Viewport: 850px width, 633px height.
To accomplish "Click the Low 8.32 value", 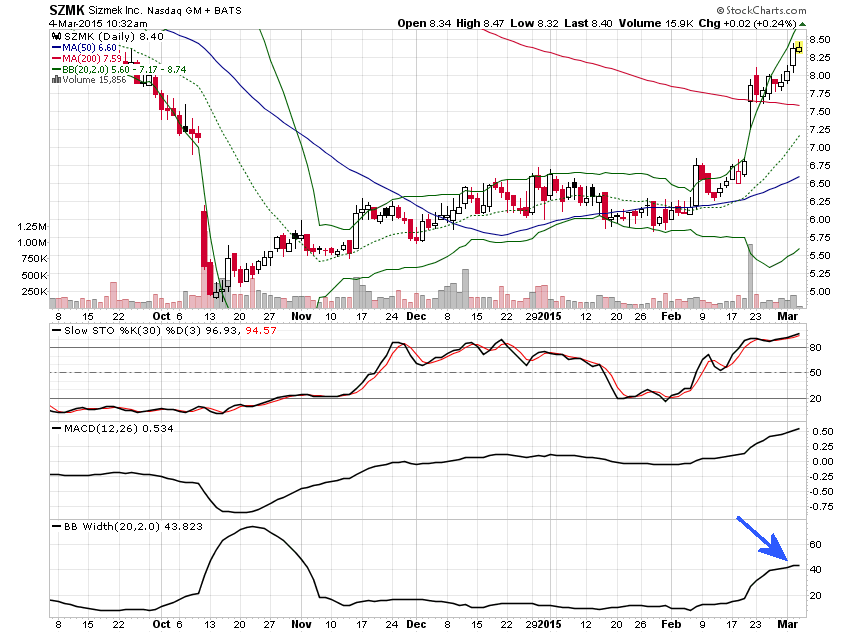I will click(x=535, y=23).
